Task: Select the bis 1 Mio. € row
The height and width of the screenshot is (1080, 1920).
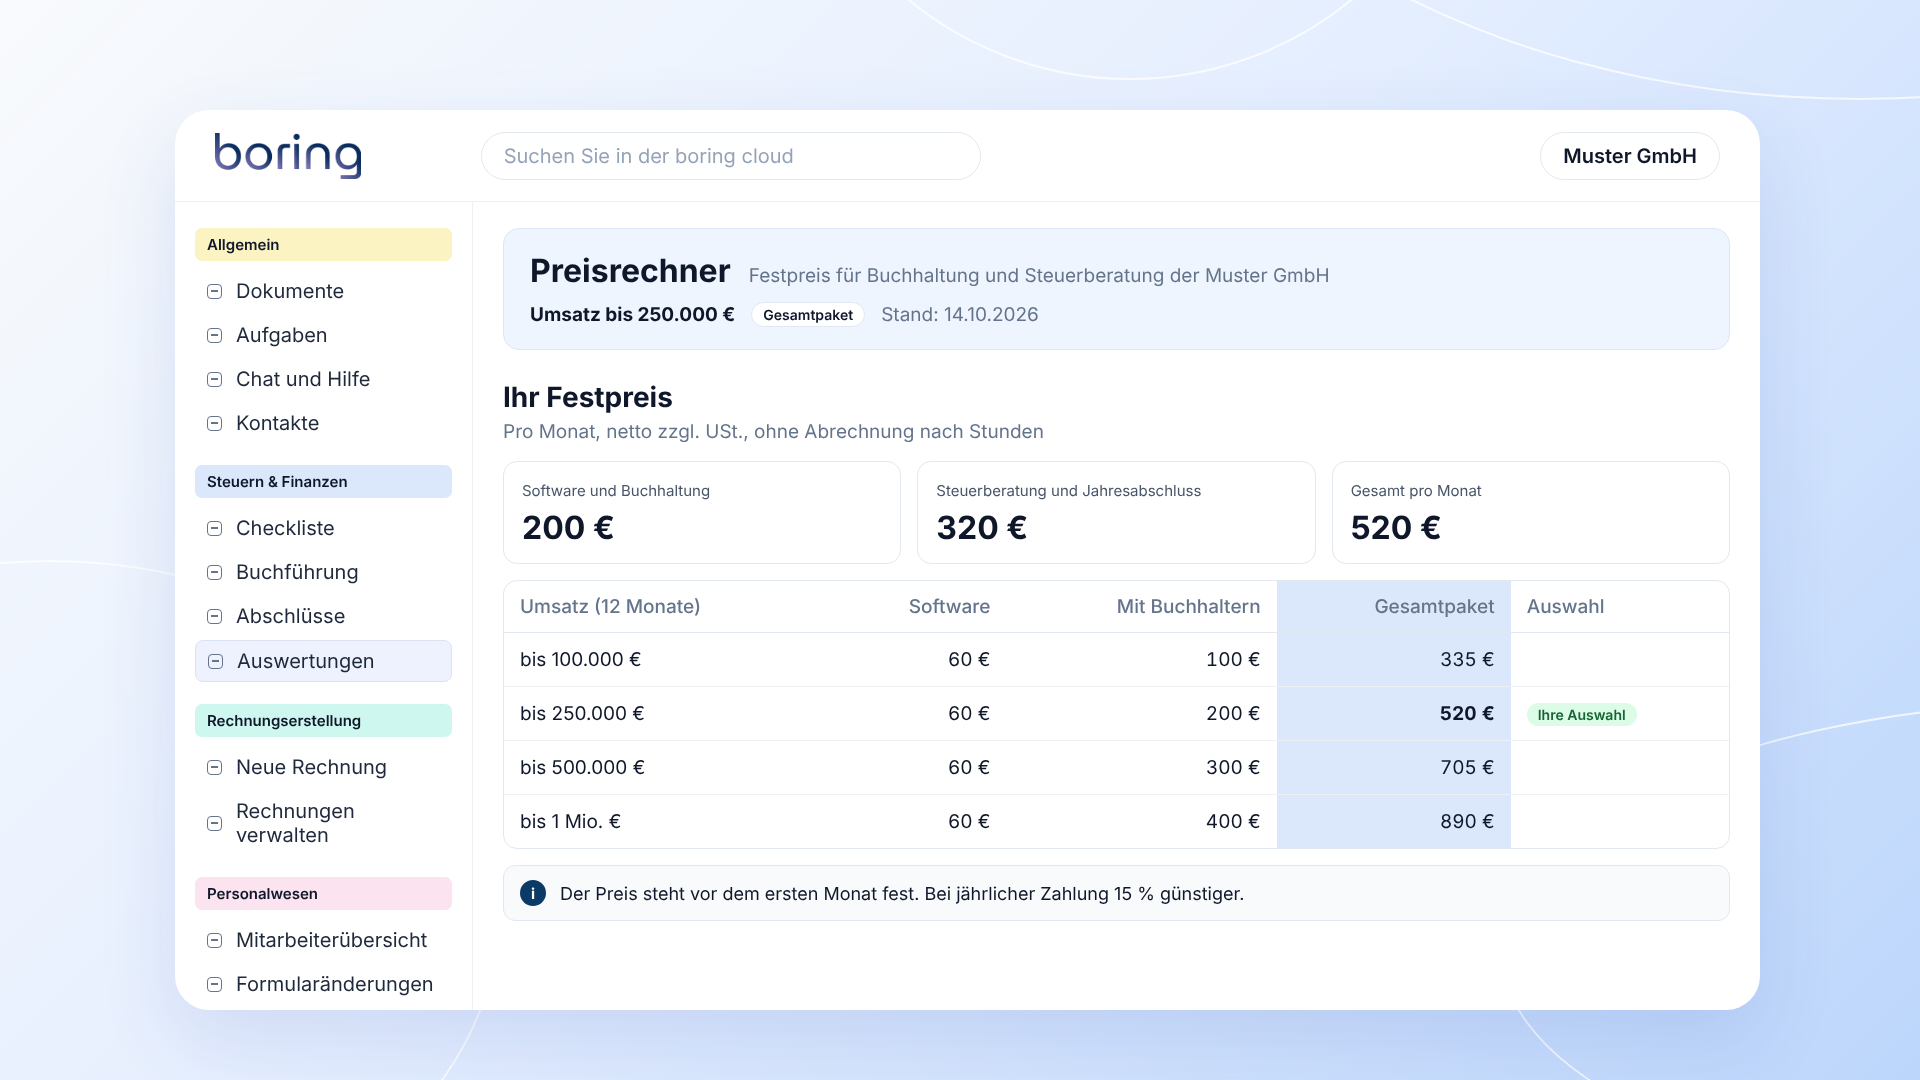Action: (1116, 822)
